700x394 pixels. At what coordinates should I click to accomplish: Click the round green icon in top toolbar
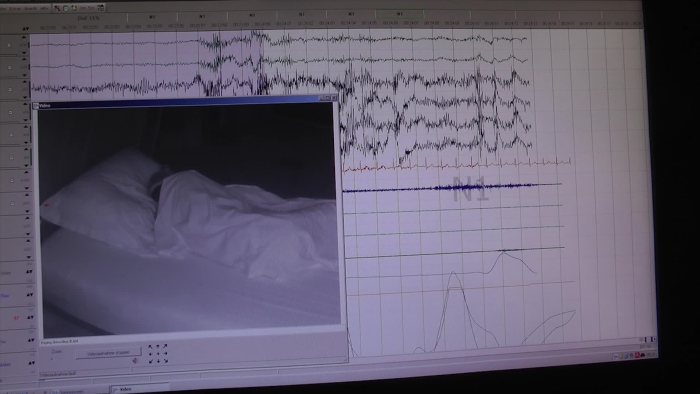[x=66, y=8]
